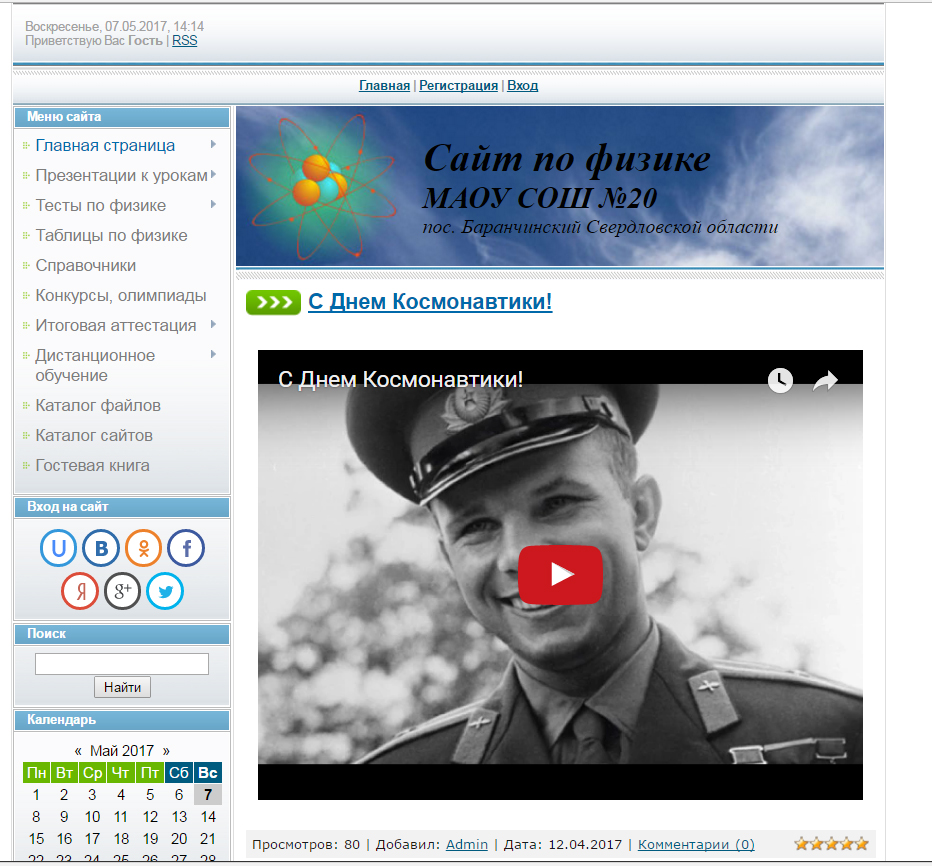Open the Admin author profile link
This screenshot has height=866, width=932.
tap(467, 845)
